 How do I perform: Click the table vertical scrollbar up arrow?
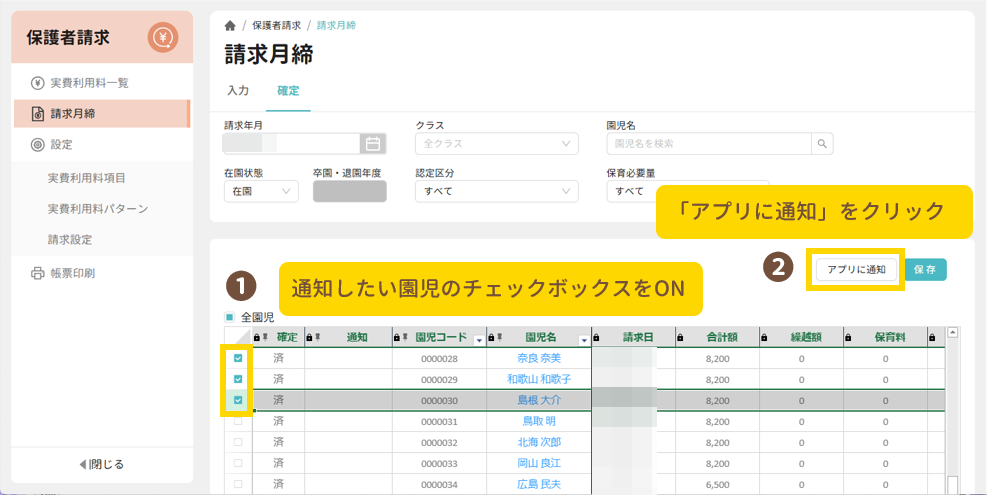tap(952, 333)
